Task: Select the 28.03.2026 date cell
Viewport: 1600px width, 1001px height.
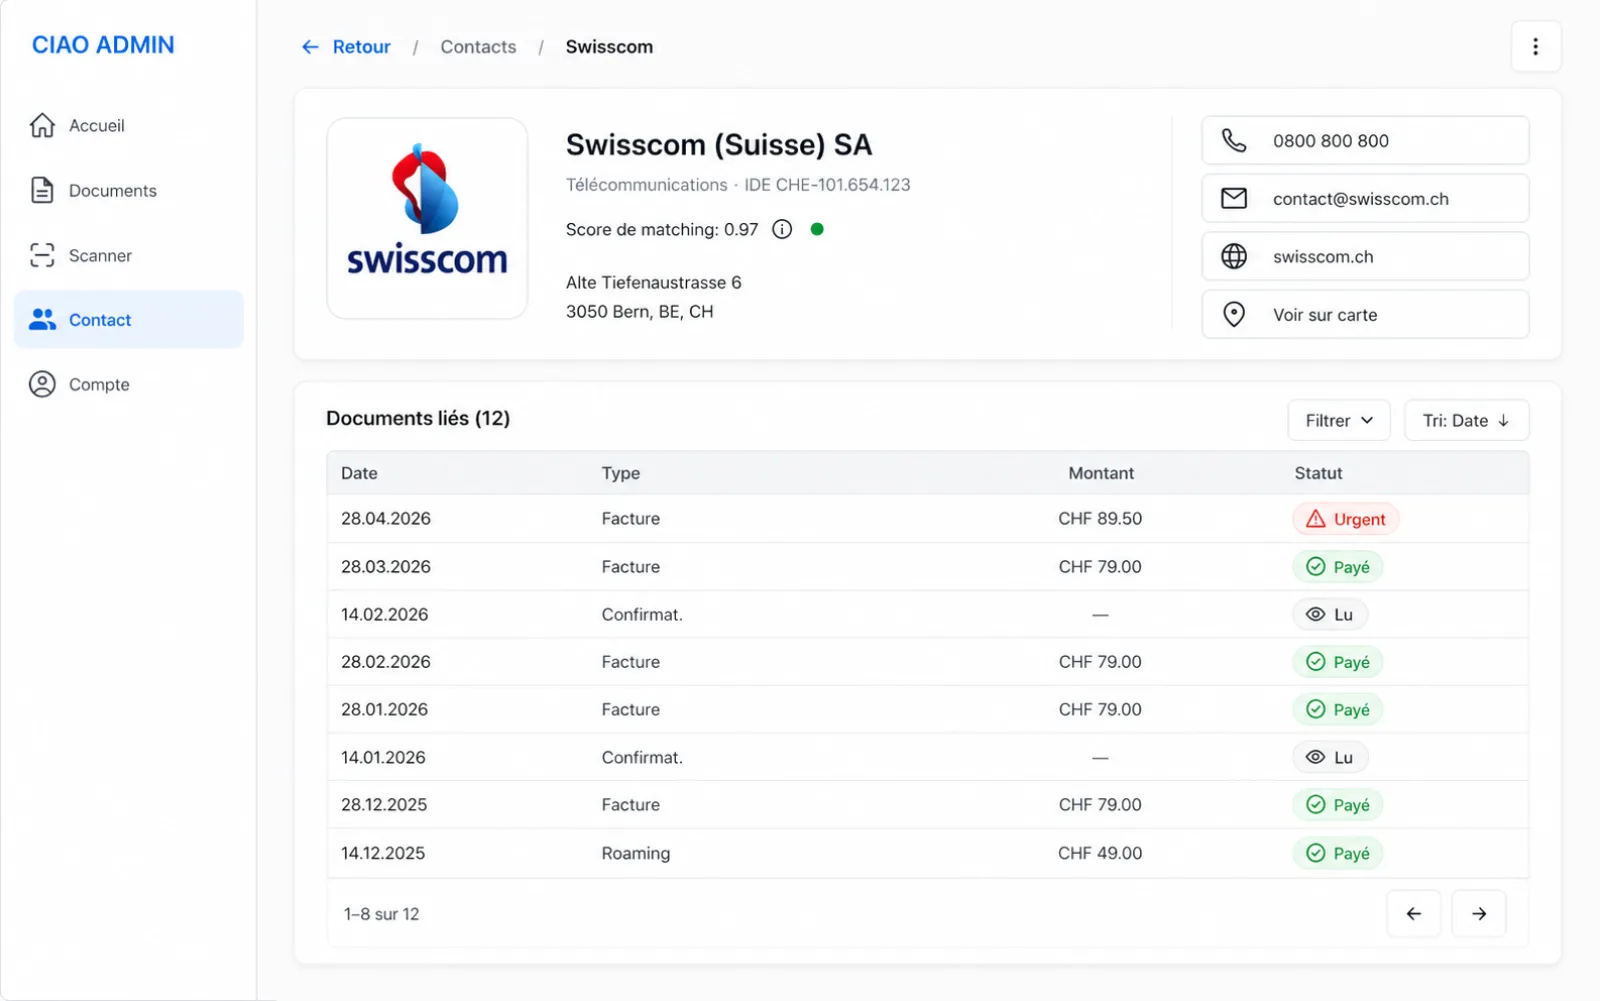Action: coord(386,567)
